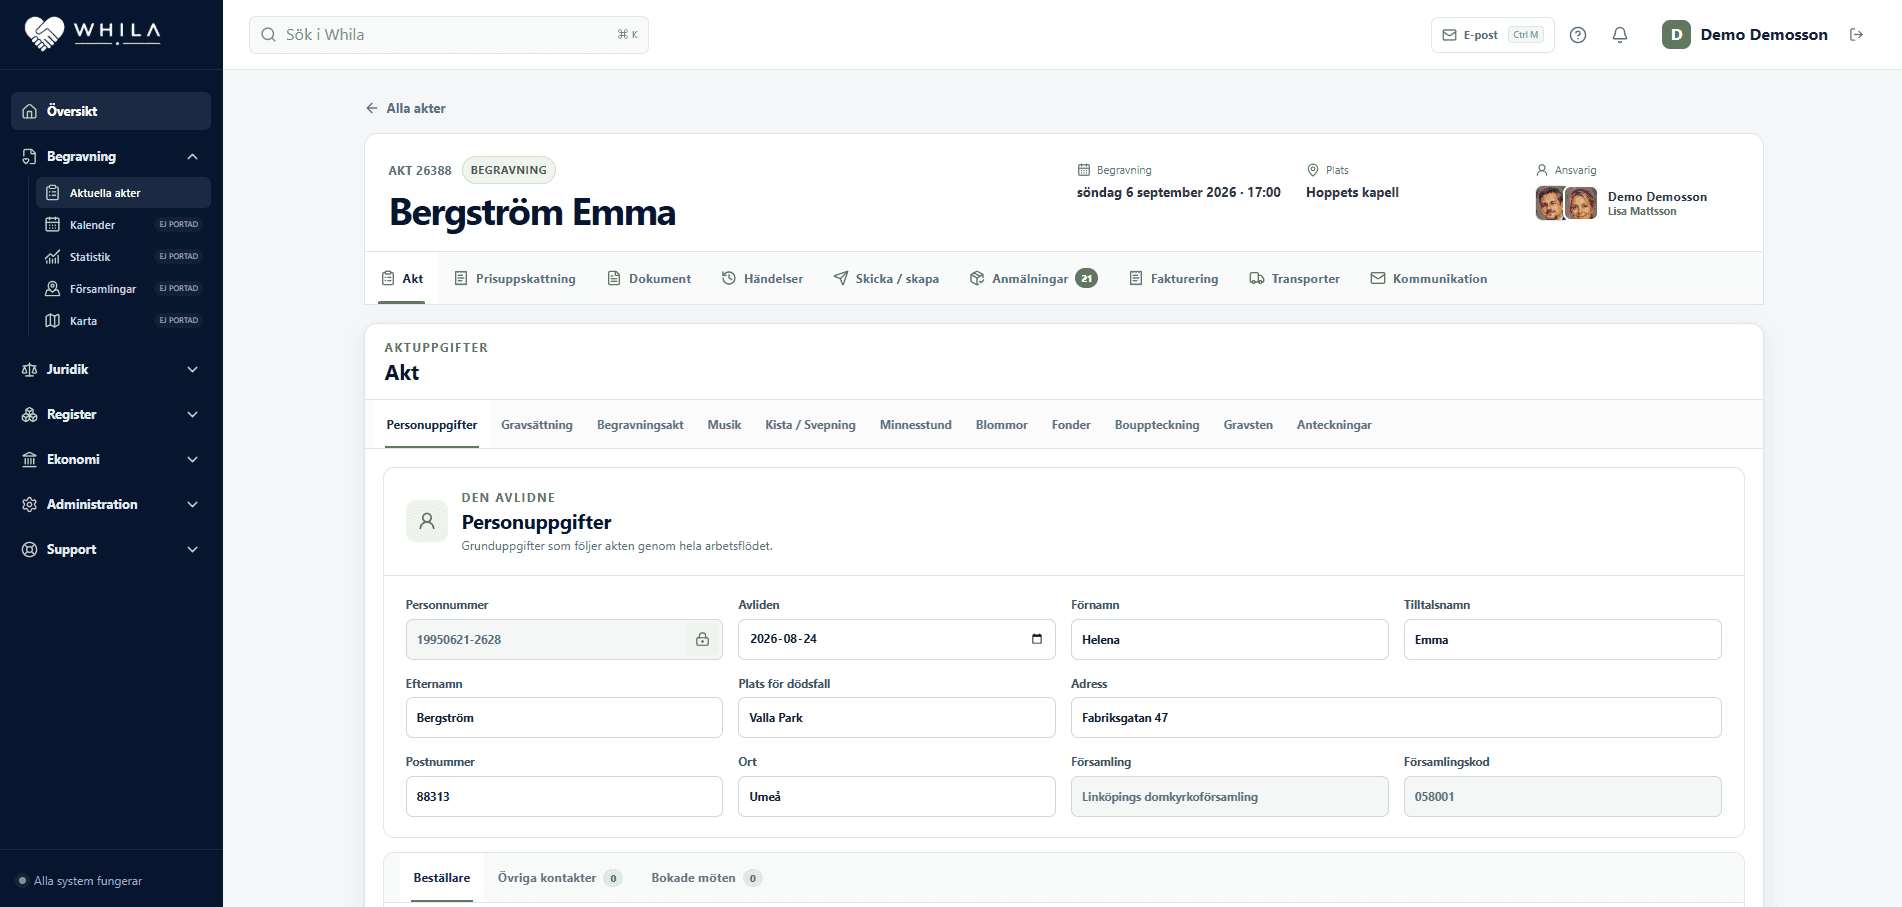Open the Händelser tab
This screenshot has width=1902, height=907.
point(763,279)
